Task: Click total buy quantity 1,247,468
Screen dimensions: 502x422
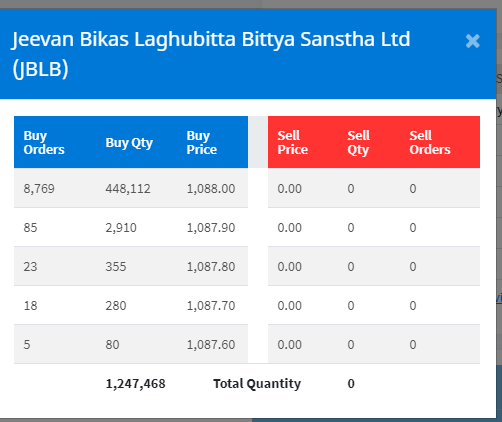Action: (x=135, y=384)
